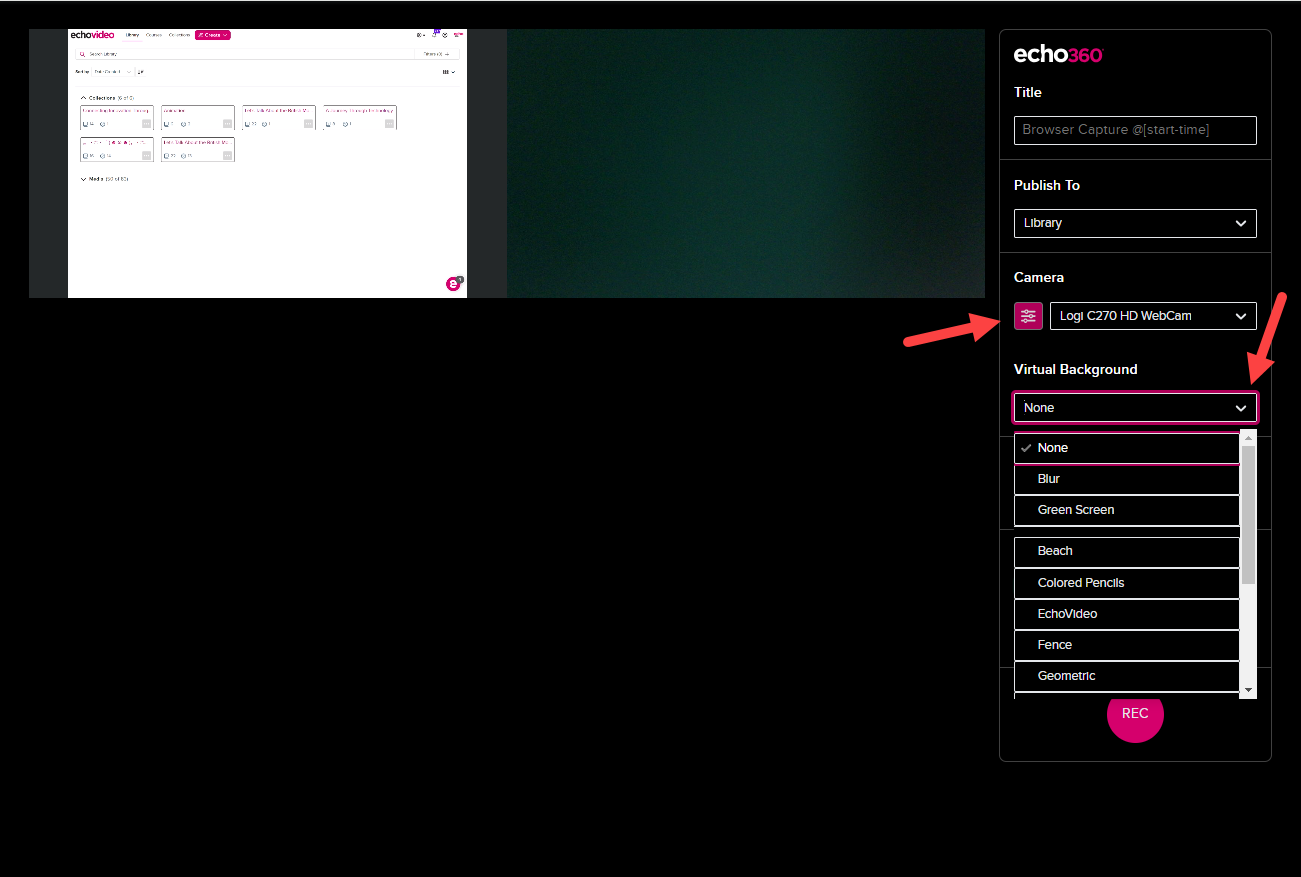The height and width of the screenshot is (877, 1301).
Task: Pick the Beach virtual background
Action: tap(1127, 551)
